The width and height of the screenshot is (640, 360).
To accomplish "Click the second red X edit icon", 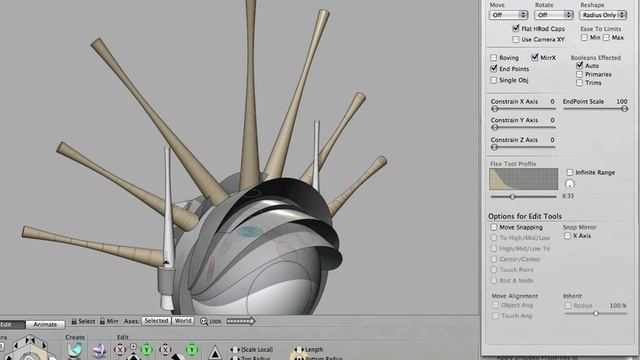I will pos(165,350).
